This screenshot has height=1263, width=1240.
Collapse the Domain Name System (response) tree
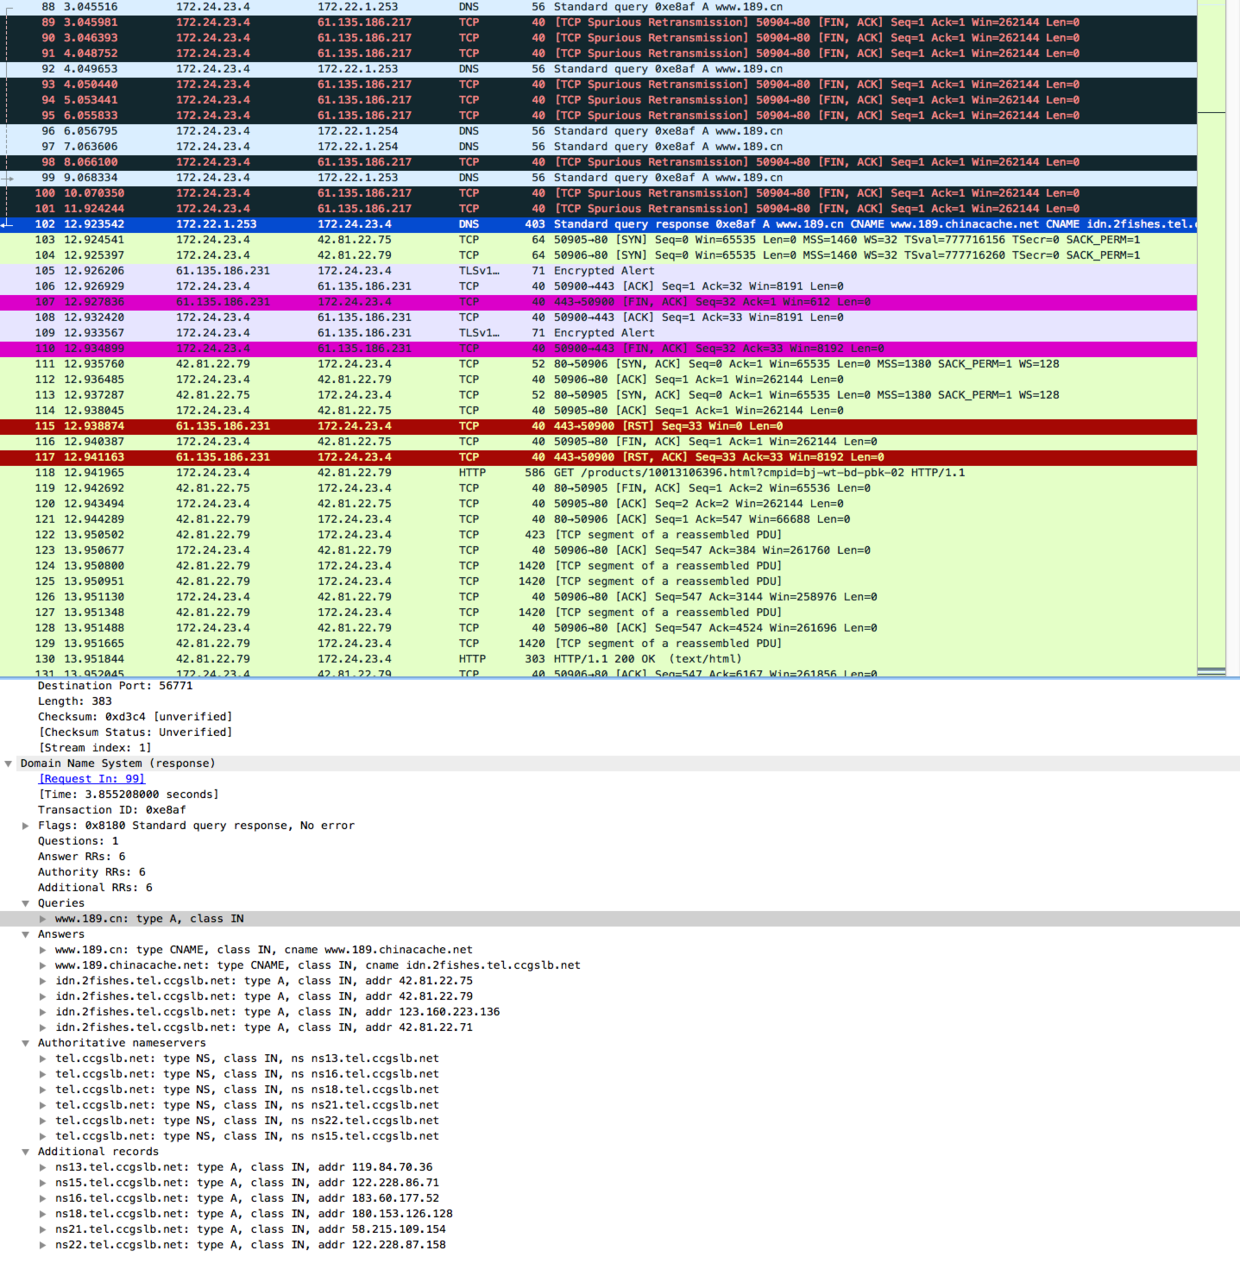tap(9, 763)
